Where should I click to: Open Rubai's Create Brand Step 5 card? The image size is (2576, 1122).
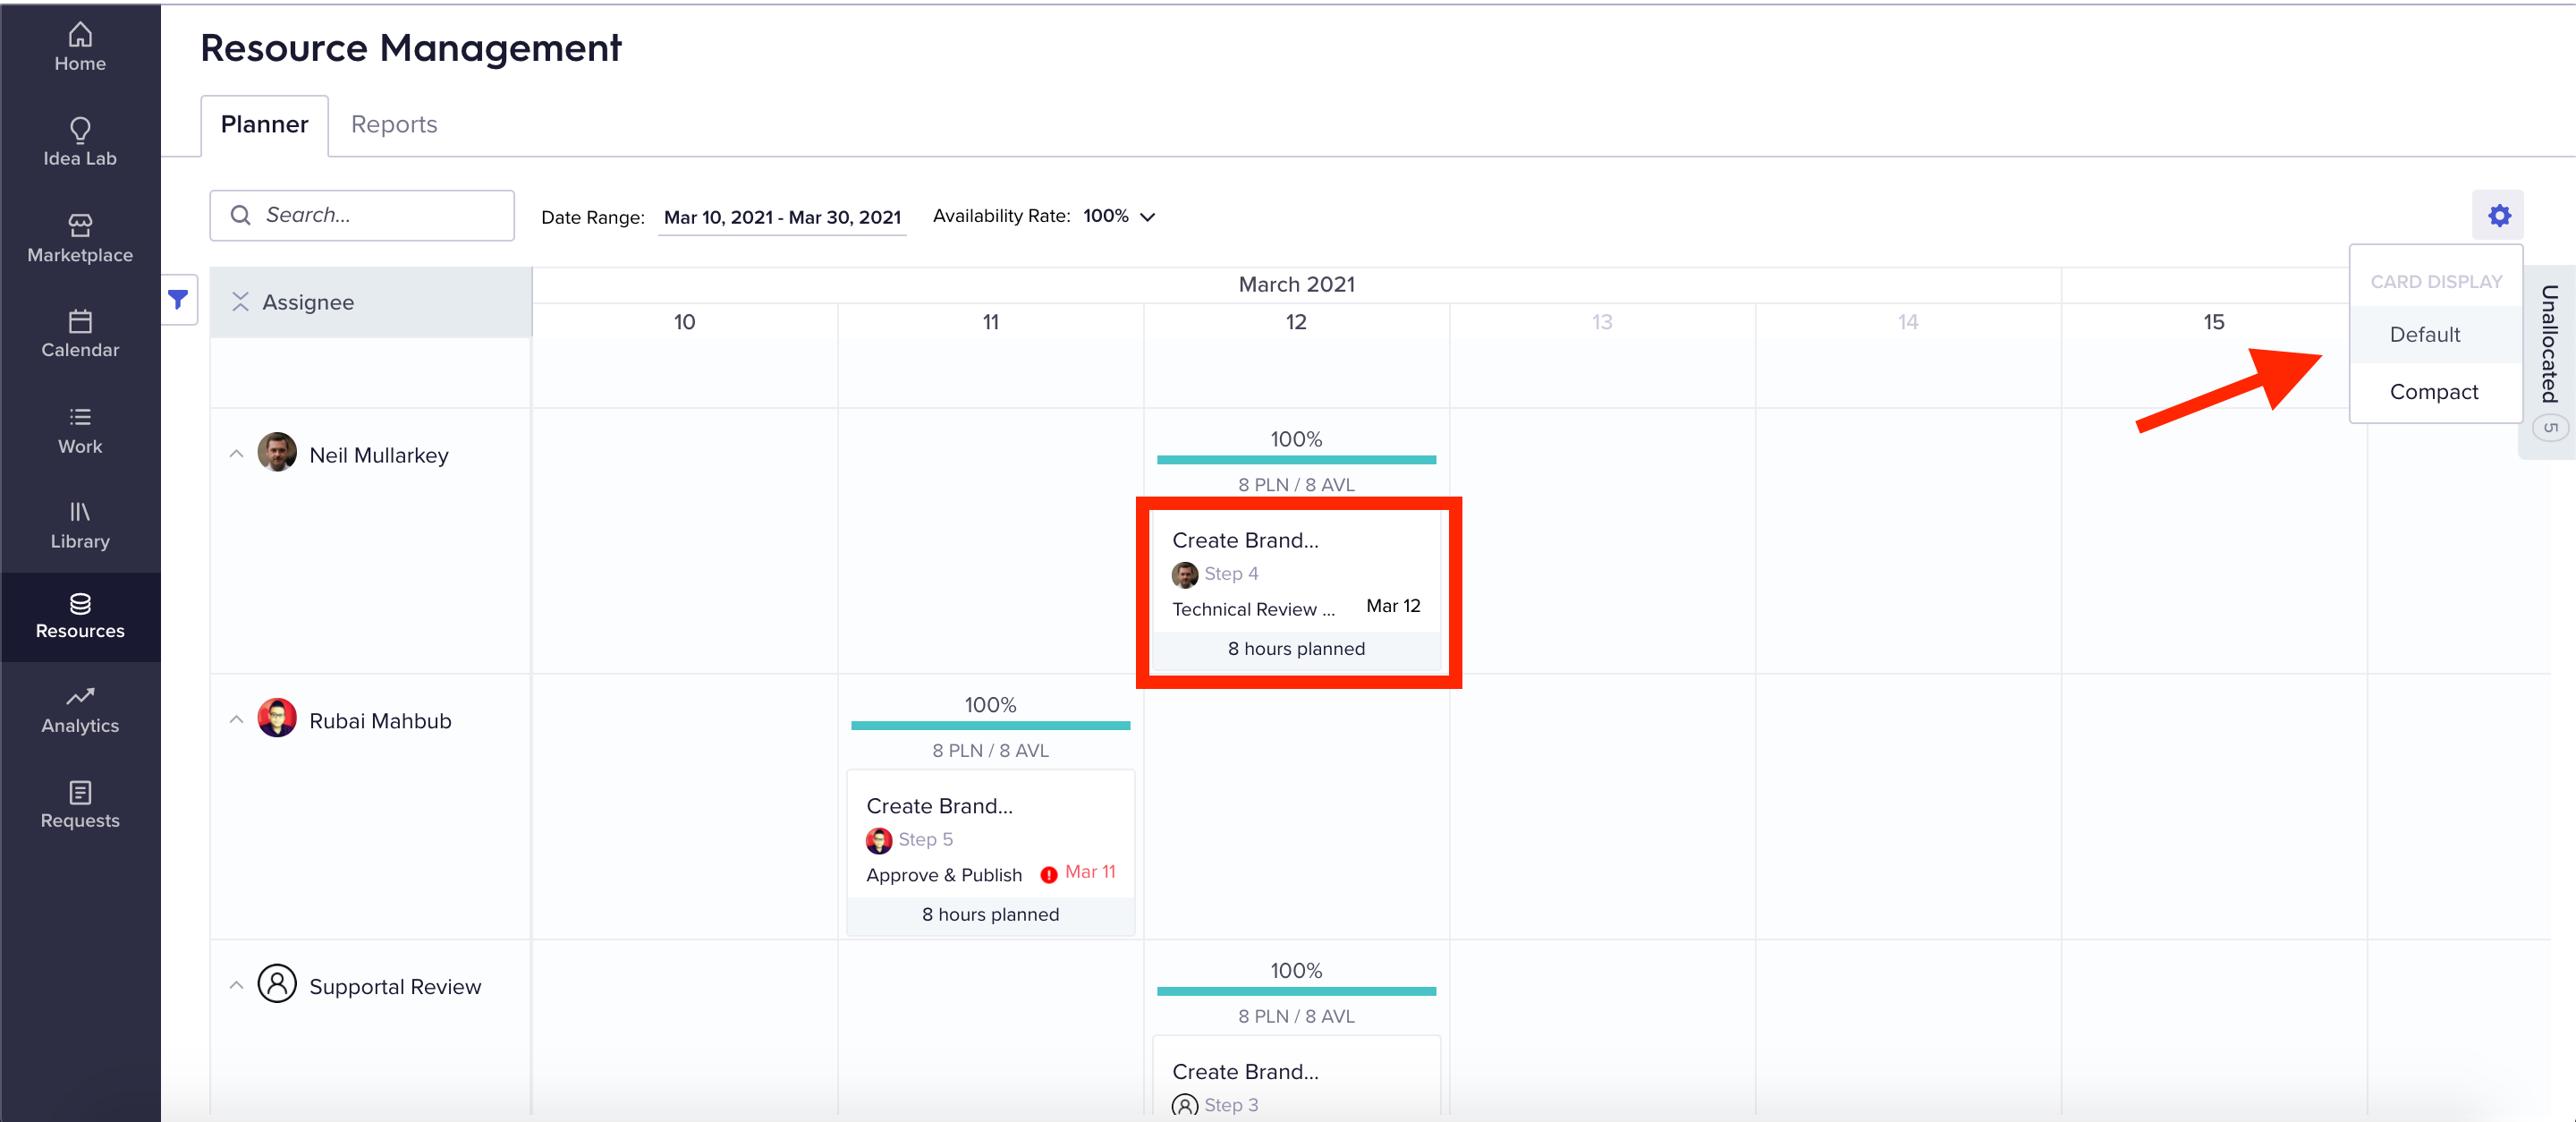[991, 853]
